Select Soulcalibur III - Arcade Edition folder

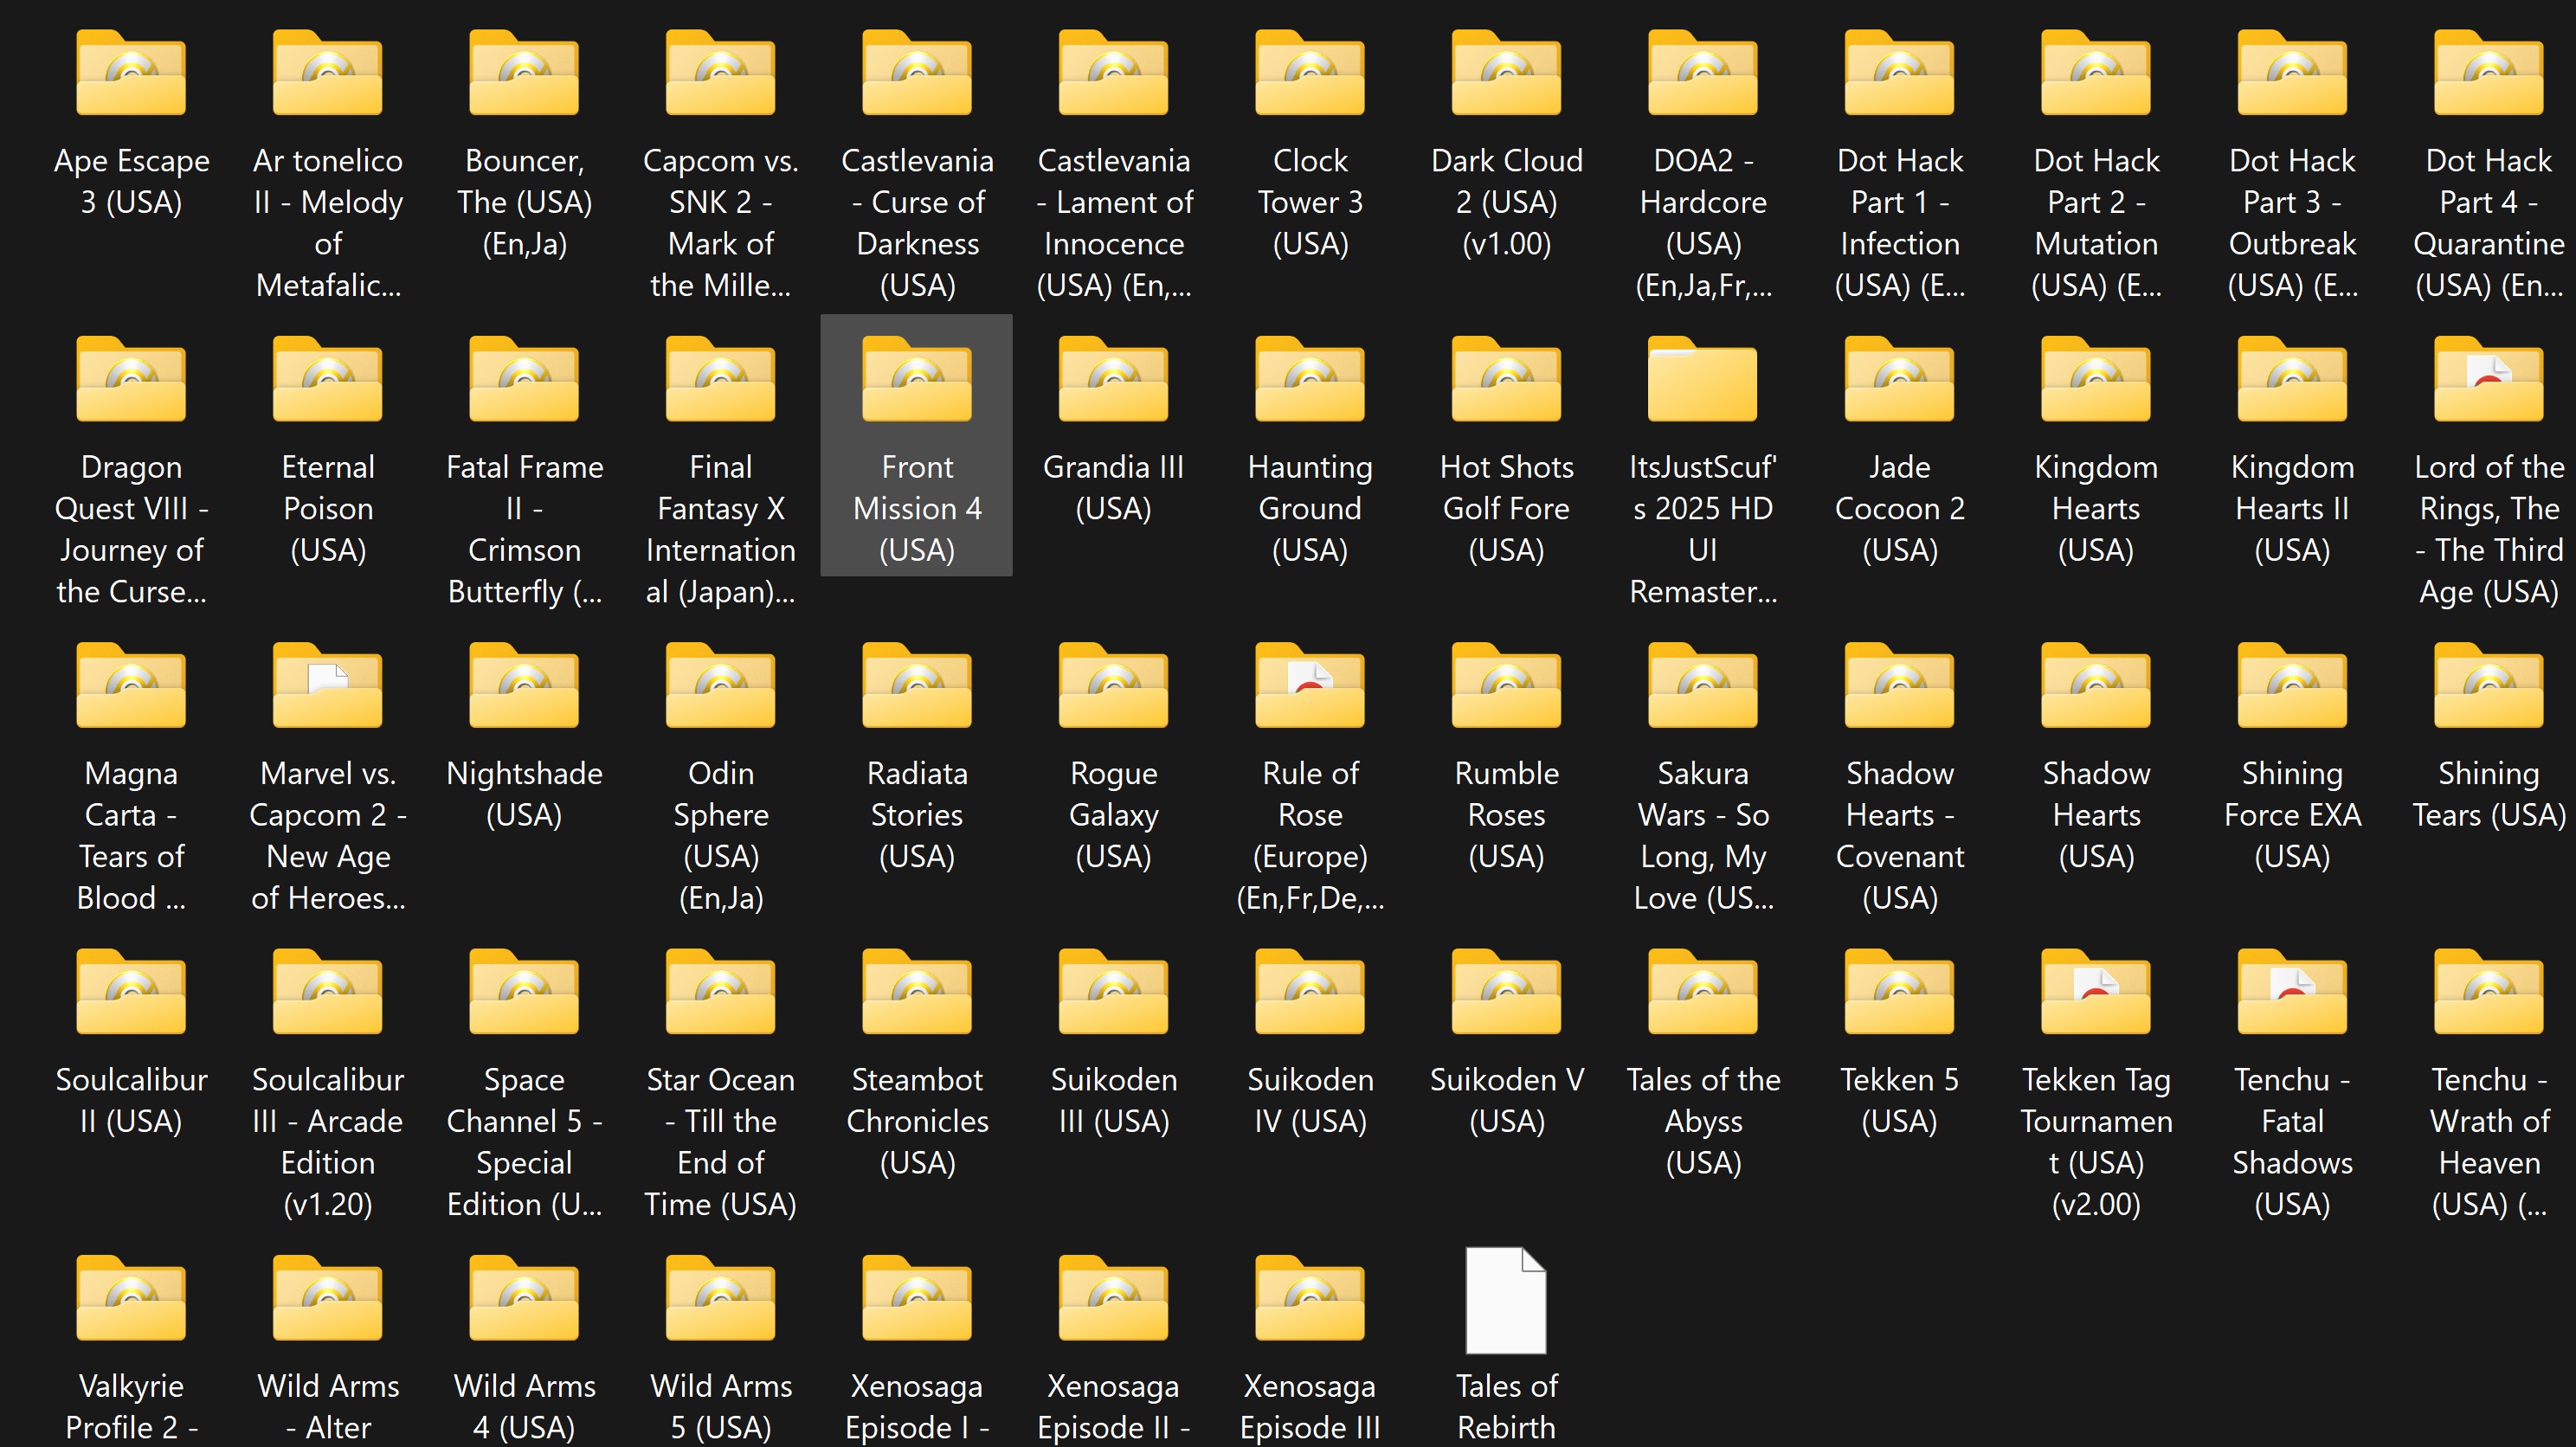(328, 991)
